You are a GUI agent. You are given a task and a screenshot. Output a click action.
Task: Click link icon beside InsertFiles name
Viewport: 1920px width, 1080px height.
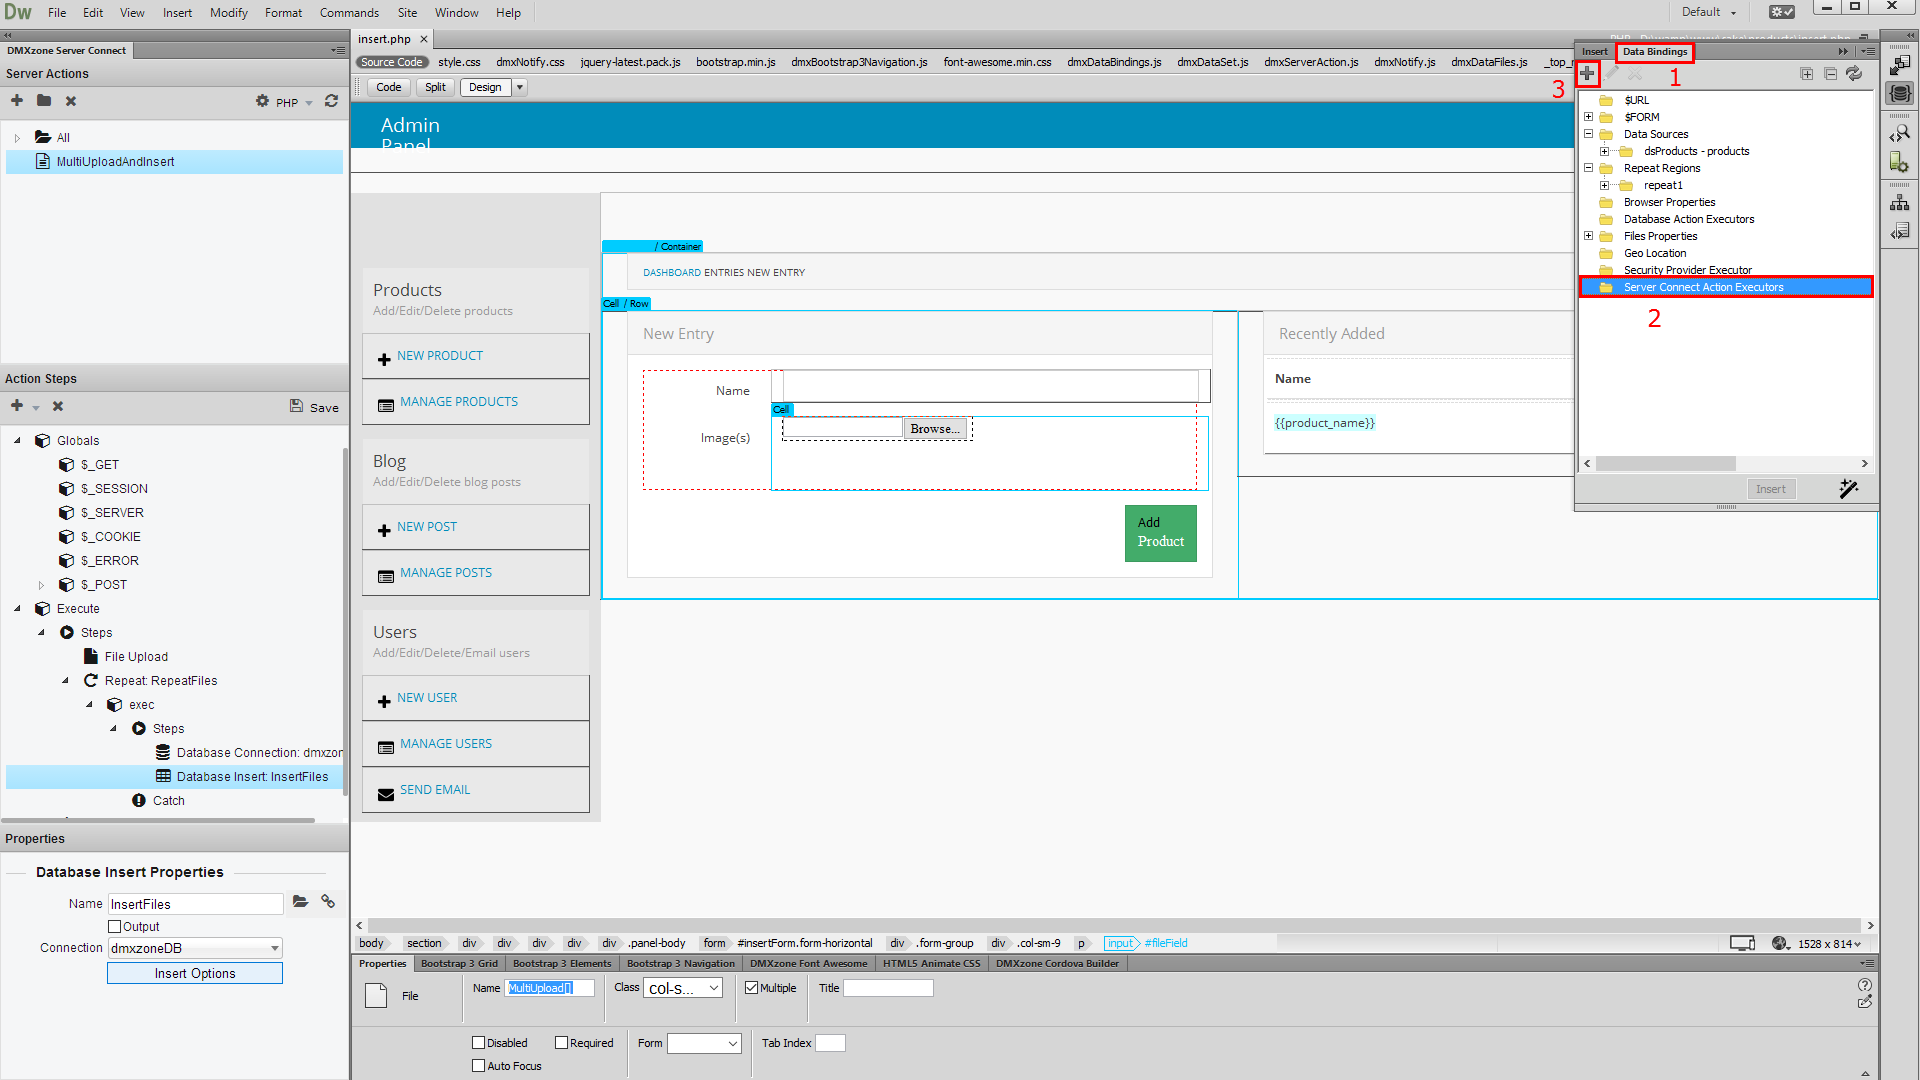click(328, 902)
